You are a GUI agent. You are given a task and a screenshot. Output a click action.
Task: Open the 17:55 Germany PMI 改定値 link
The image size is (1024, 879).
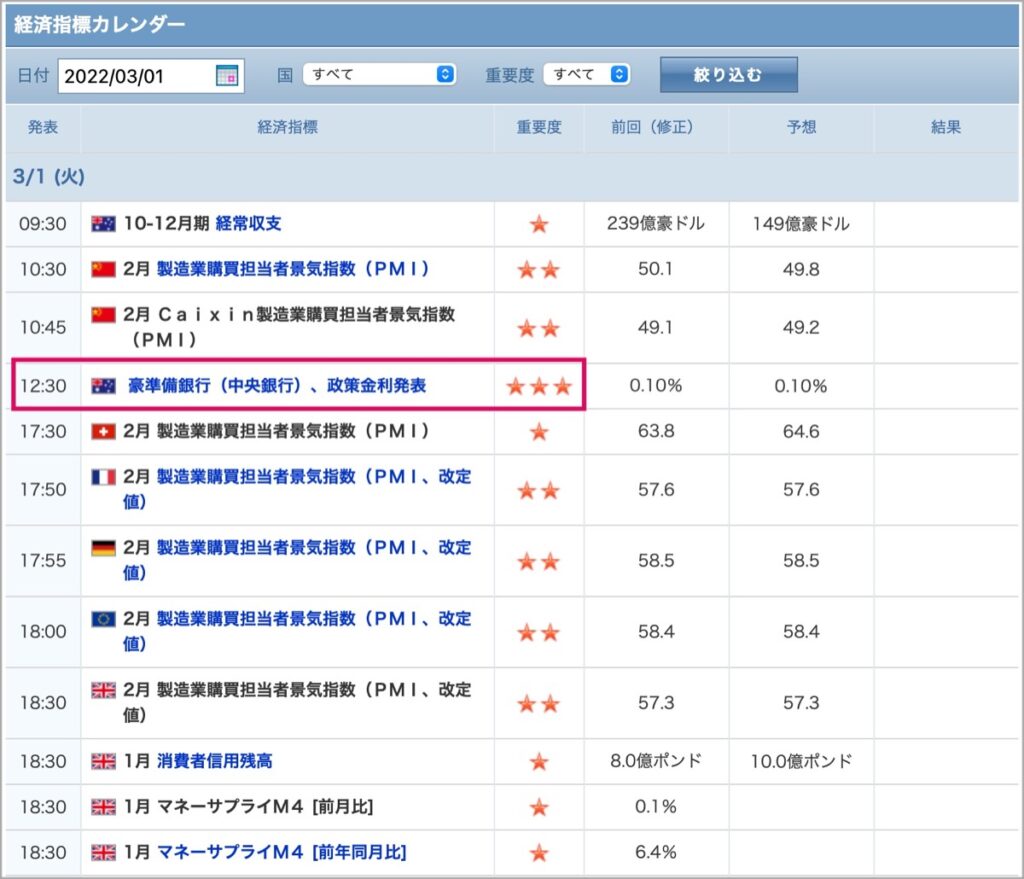pyautogui.click(x=297, y=560)
